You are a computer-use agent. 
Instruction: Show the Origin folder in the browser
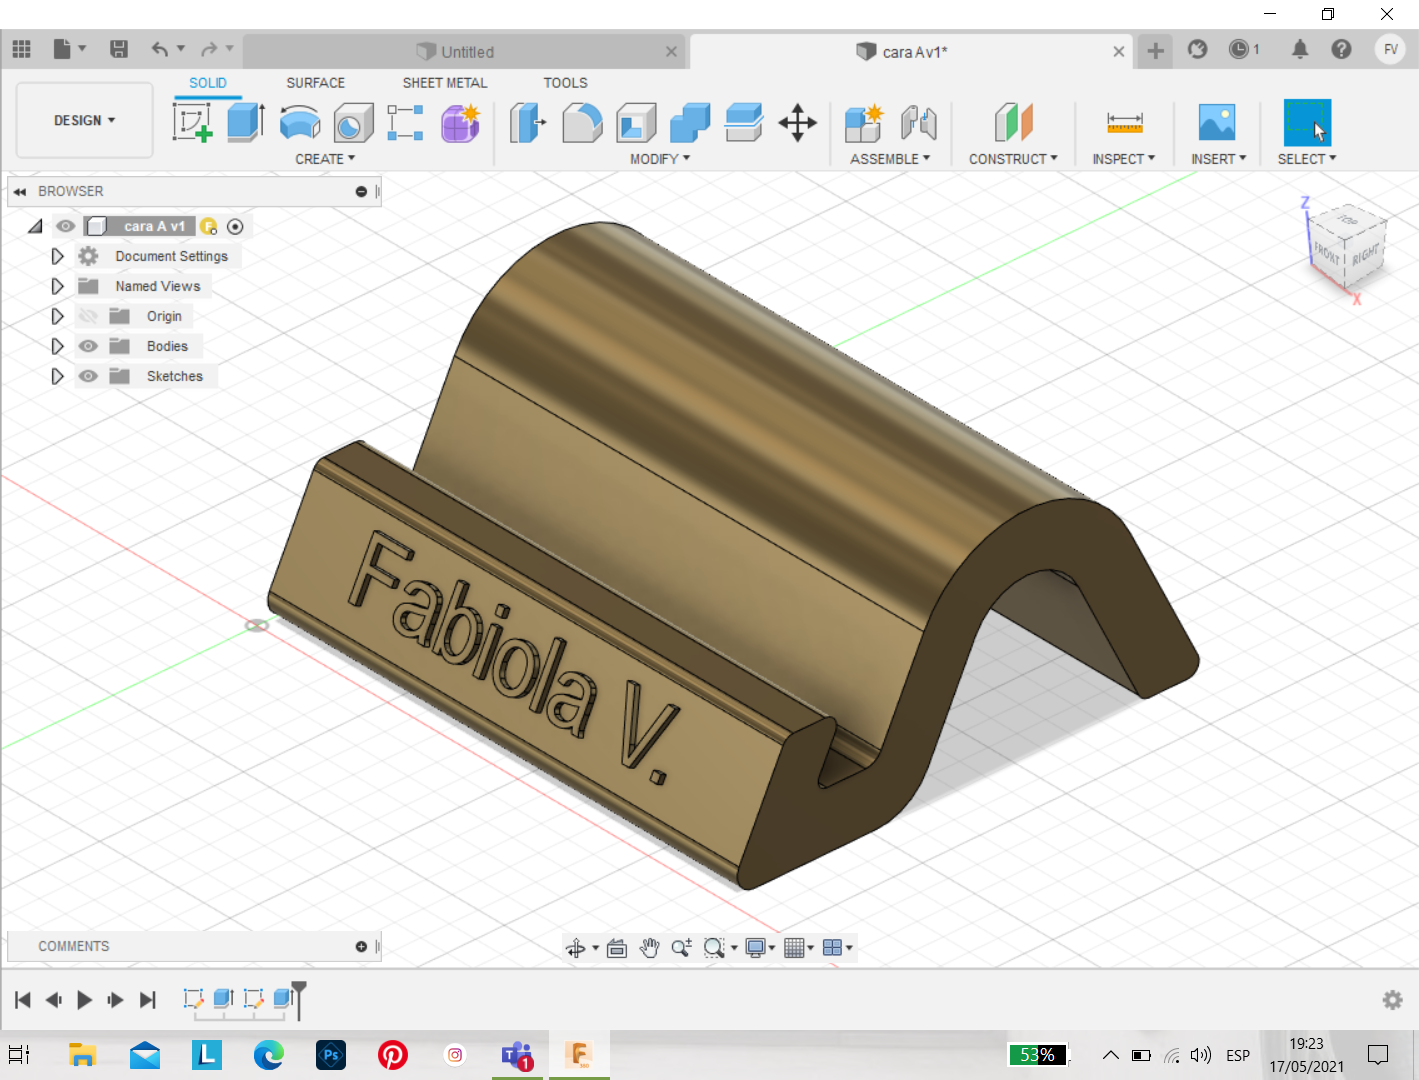(88, 316)
